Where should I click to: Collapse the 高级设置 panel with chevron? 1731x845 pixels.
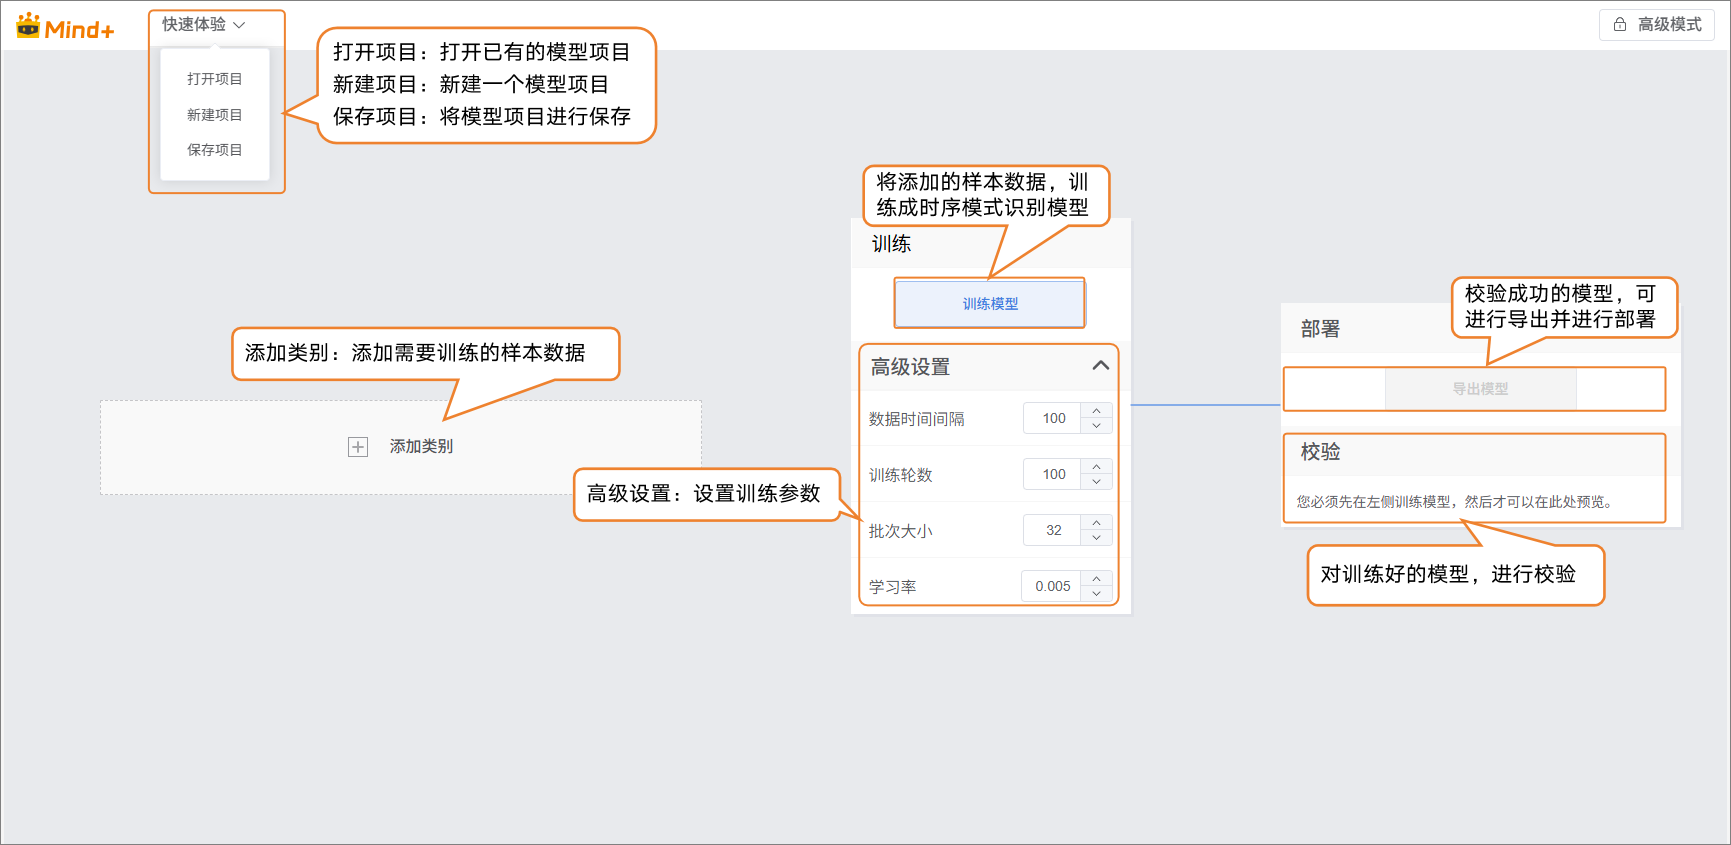1100,366
